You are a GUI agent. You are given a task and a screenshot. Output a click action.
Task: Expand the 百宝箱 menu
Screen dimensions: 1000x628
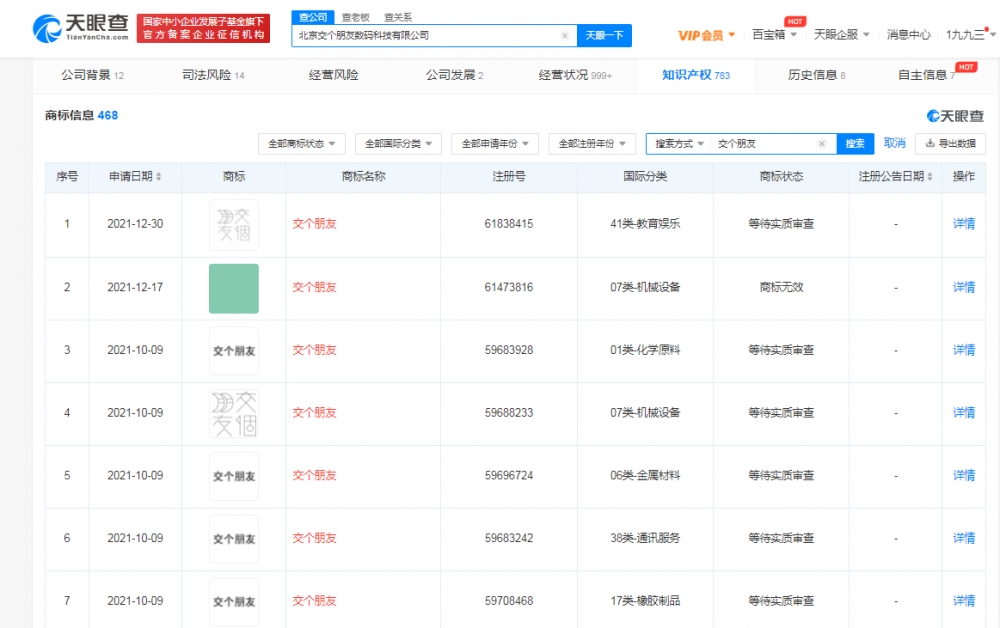[774, 34]
